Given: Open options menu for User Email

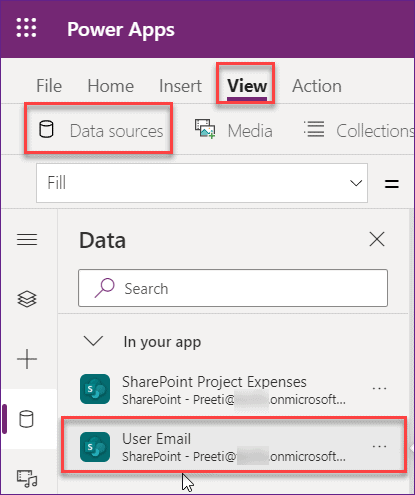Looking at the screenshot, I should tap(379, 446).
